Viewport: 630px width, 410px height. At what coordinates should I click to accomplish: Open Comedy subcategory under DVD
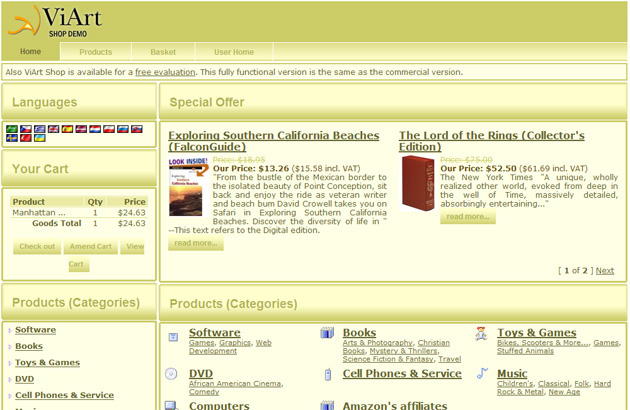click(204, 392)
